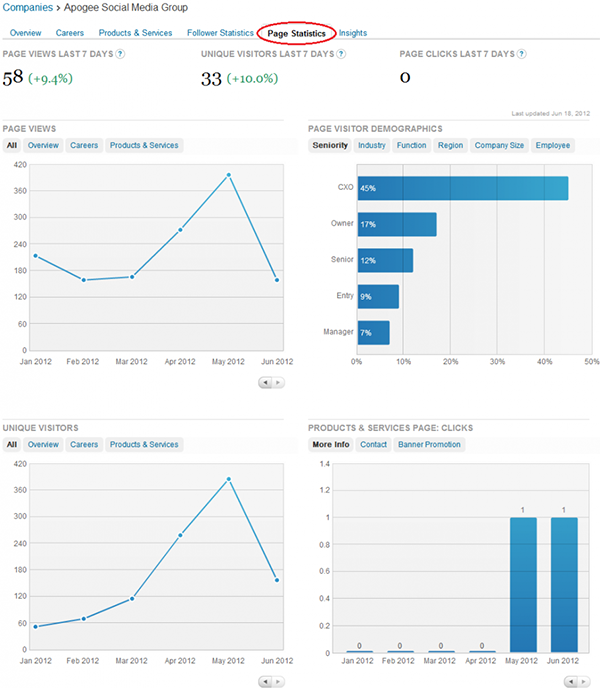Viewport: 600px width, 688px height.
Task: Show demographics by Seniority
Action: click(330, 145)
